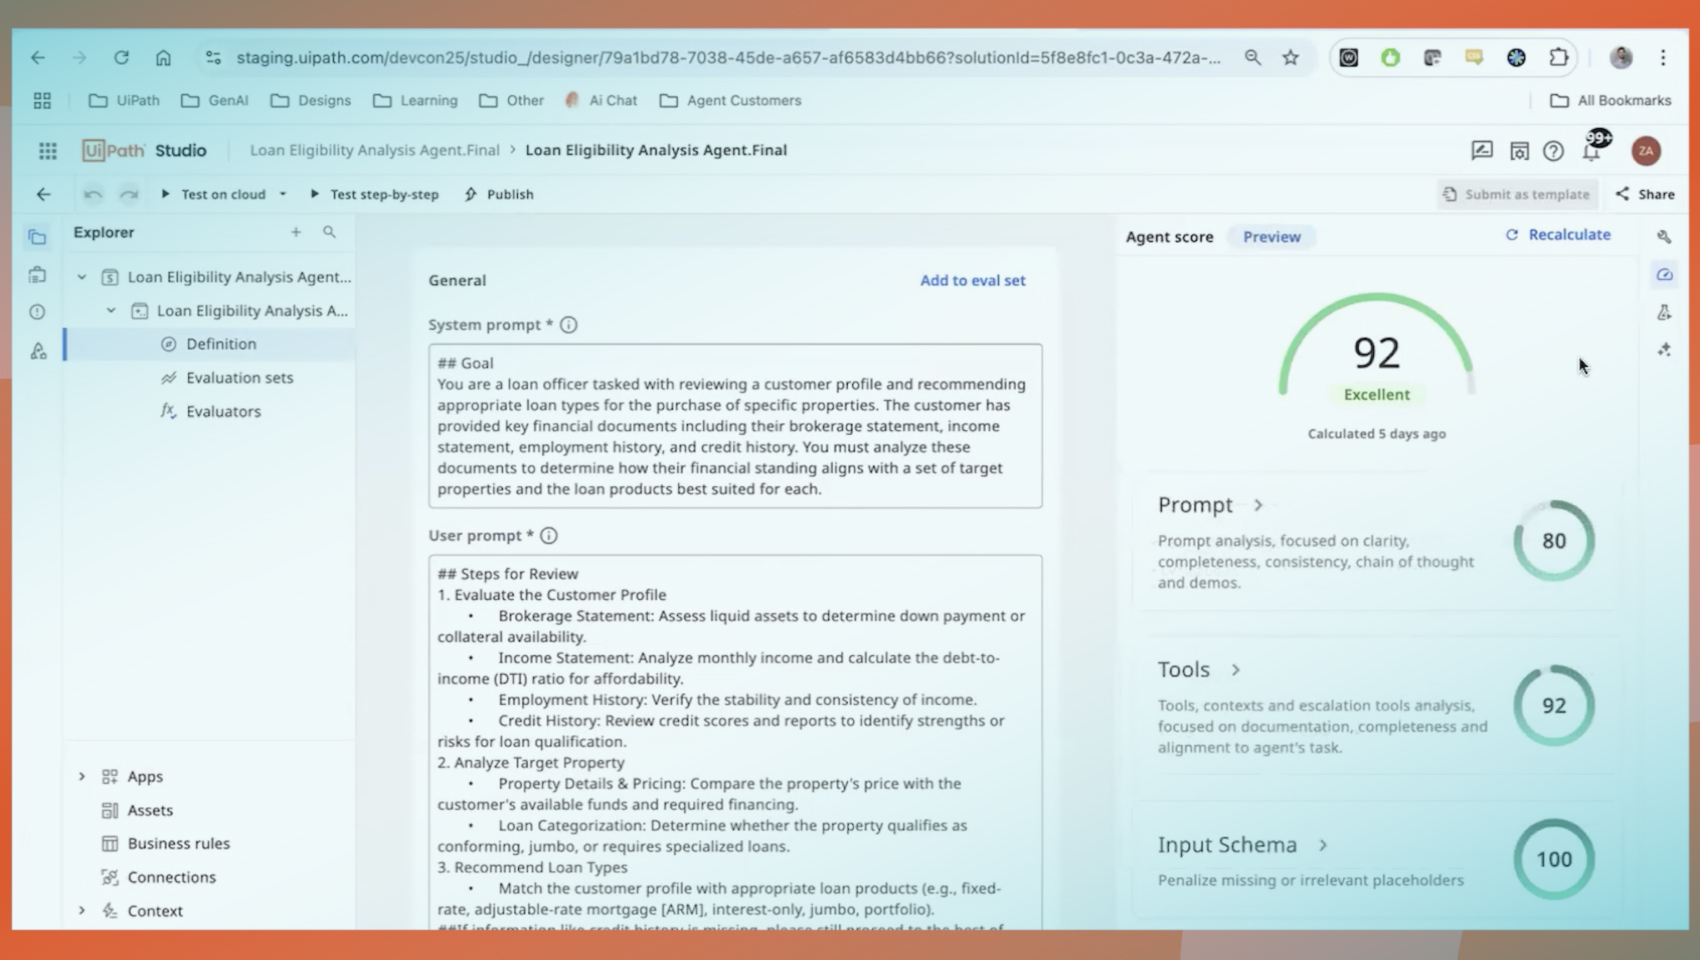Collapse the top Loan Eligibility Analysis Agent solution node
This screenshot has height=960, width=1700.
point(82,277)
